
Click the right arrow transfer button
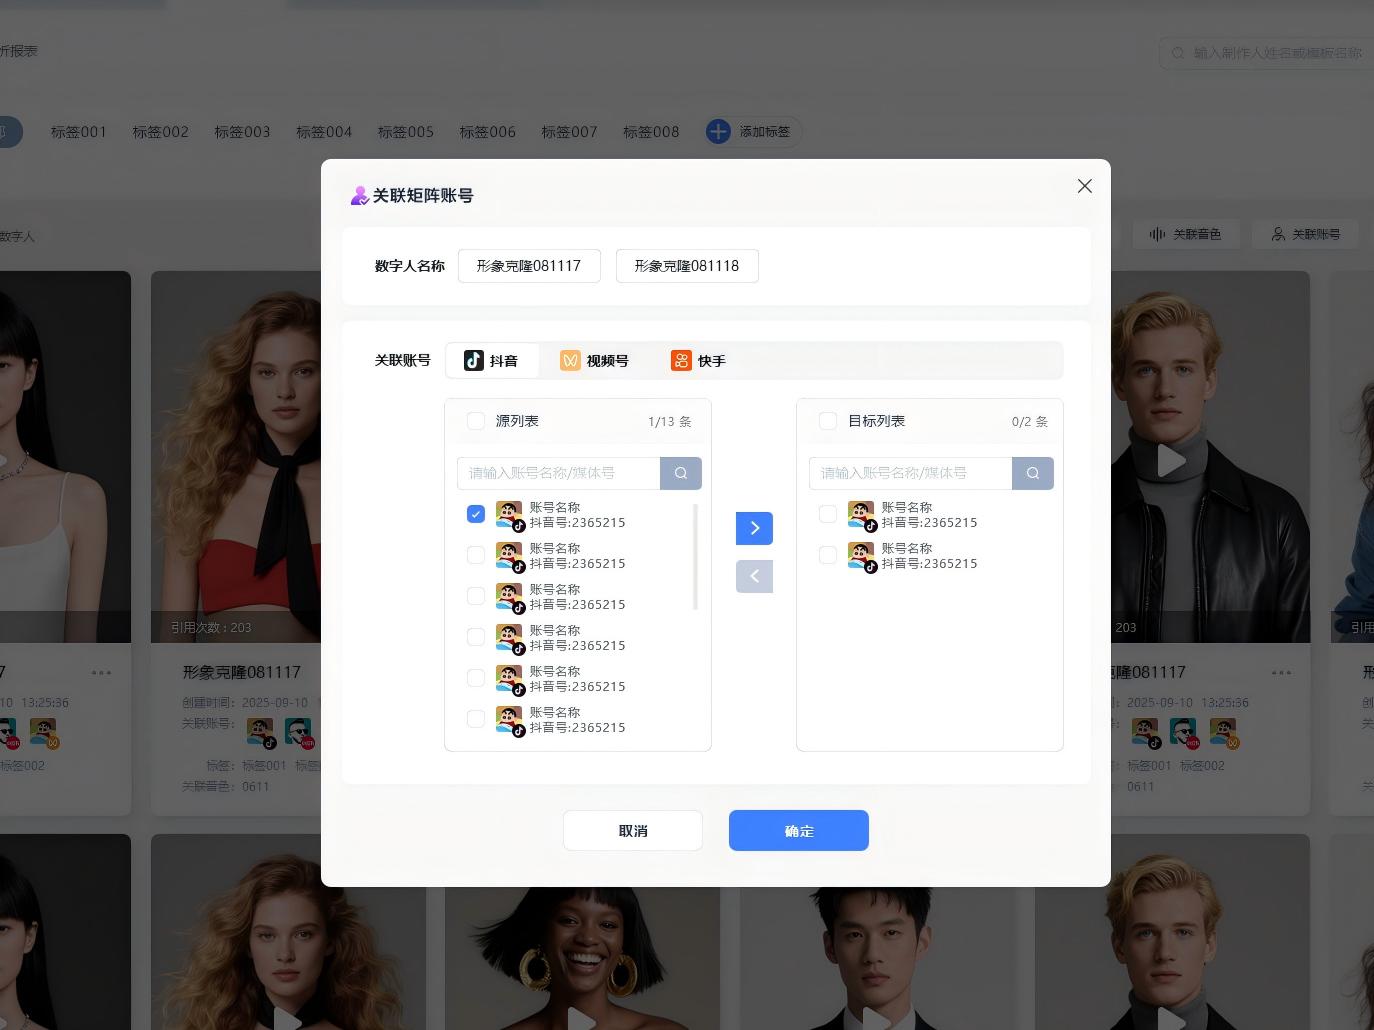pos(754,528)
